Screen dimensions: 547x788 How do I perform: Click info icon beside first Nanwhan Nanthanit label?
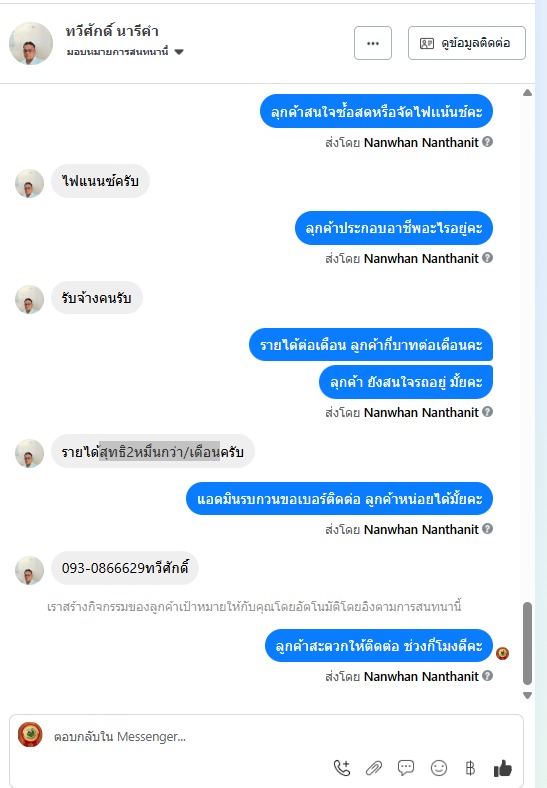[487, 142]
